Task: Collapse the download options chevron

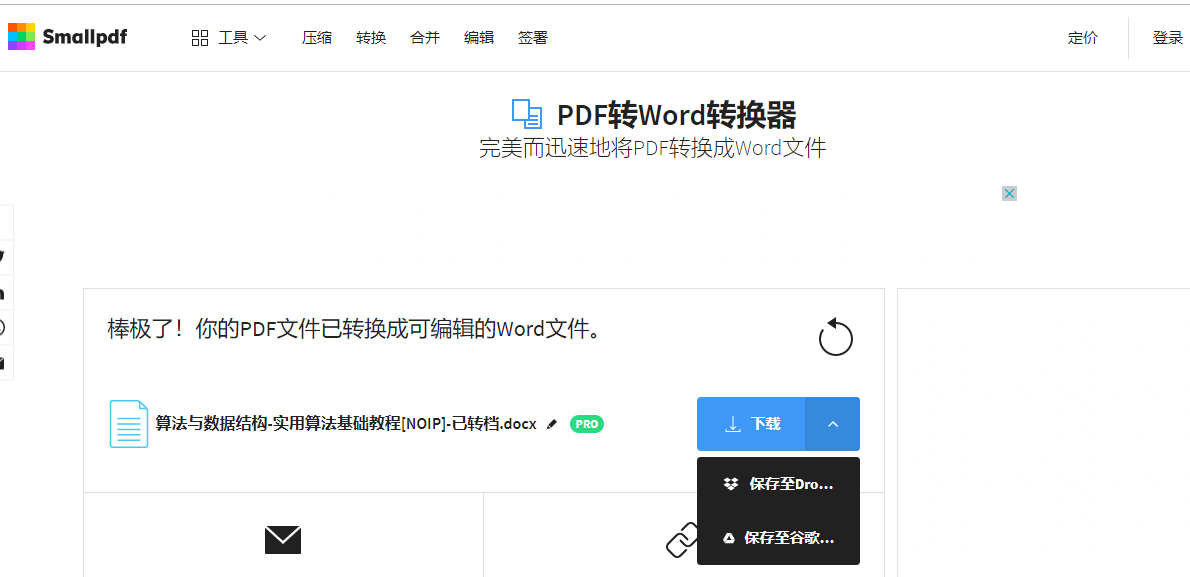Action: pos(833,424)
